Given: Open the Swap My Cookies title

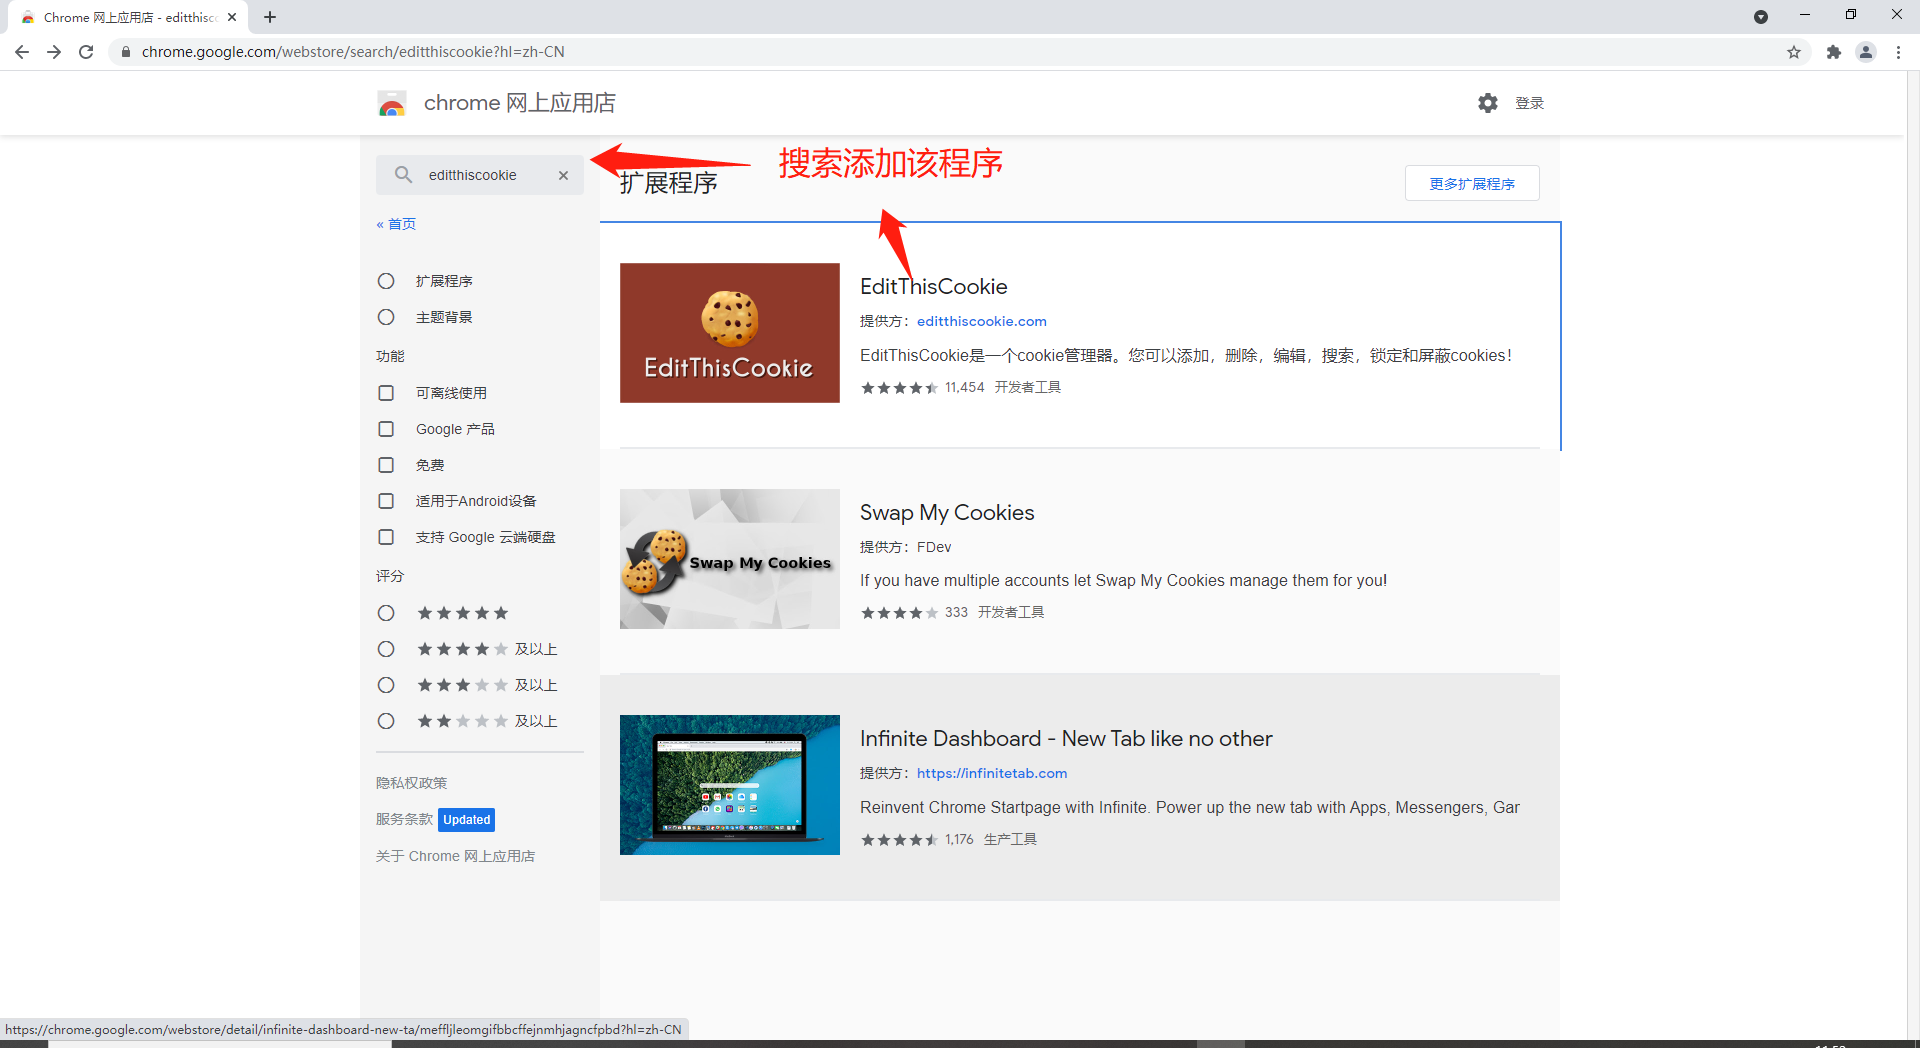Looking at the screenshot, I should (947, 513).
